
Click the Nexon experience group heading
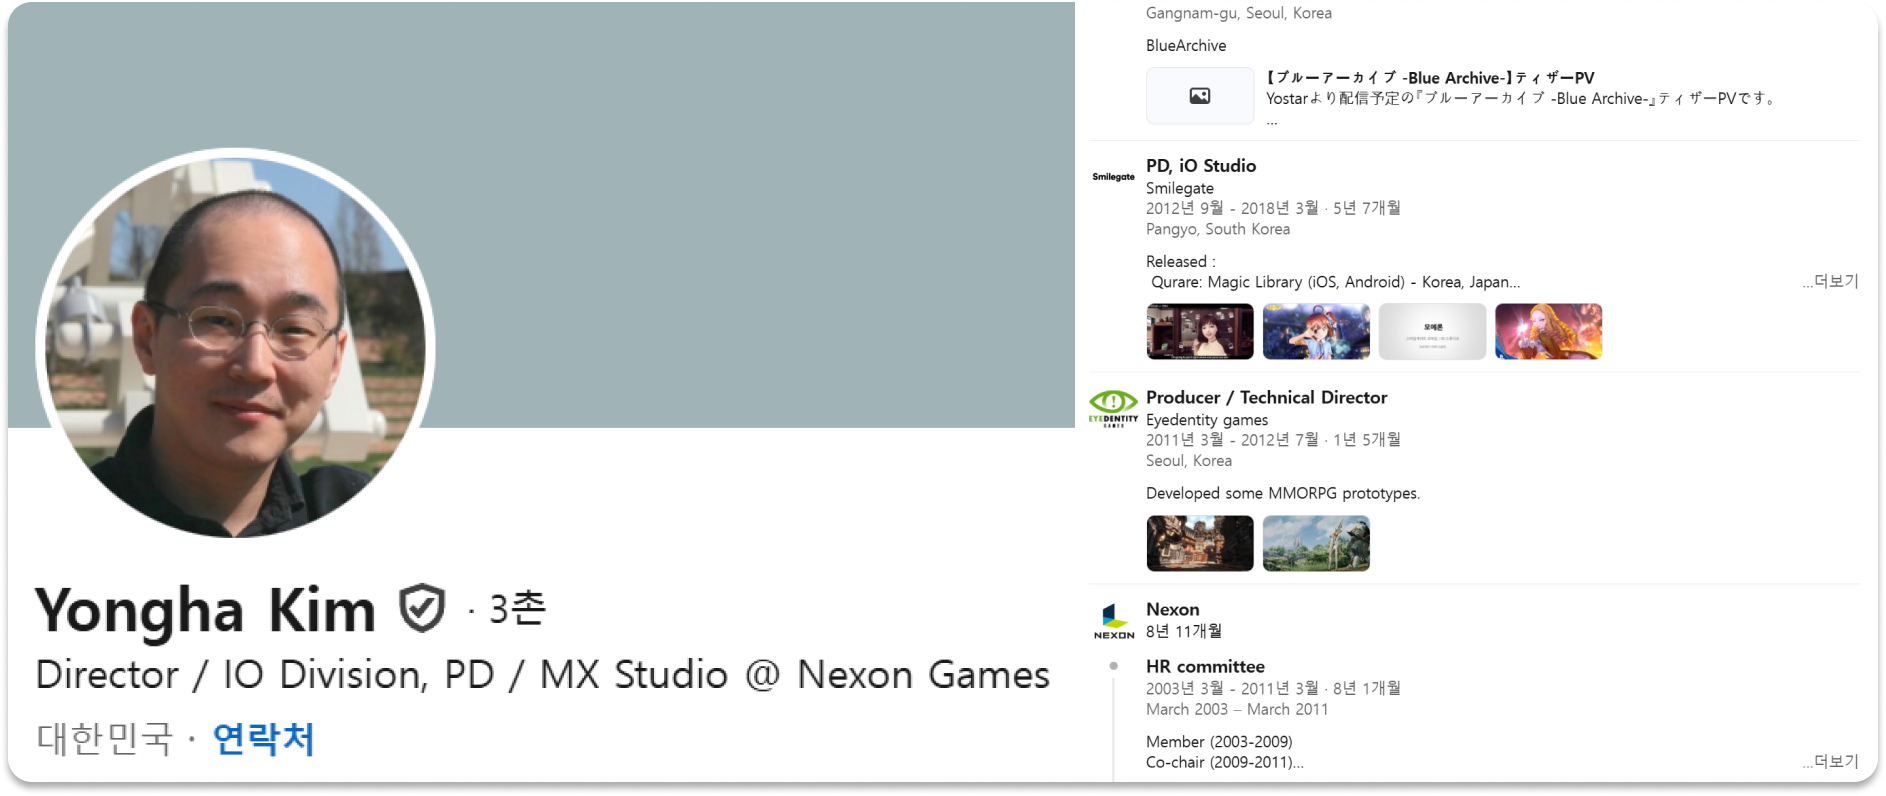click(x=1172, y=609)
